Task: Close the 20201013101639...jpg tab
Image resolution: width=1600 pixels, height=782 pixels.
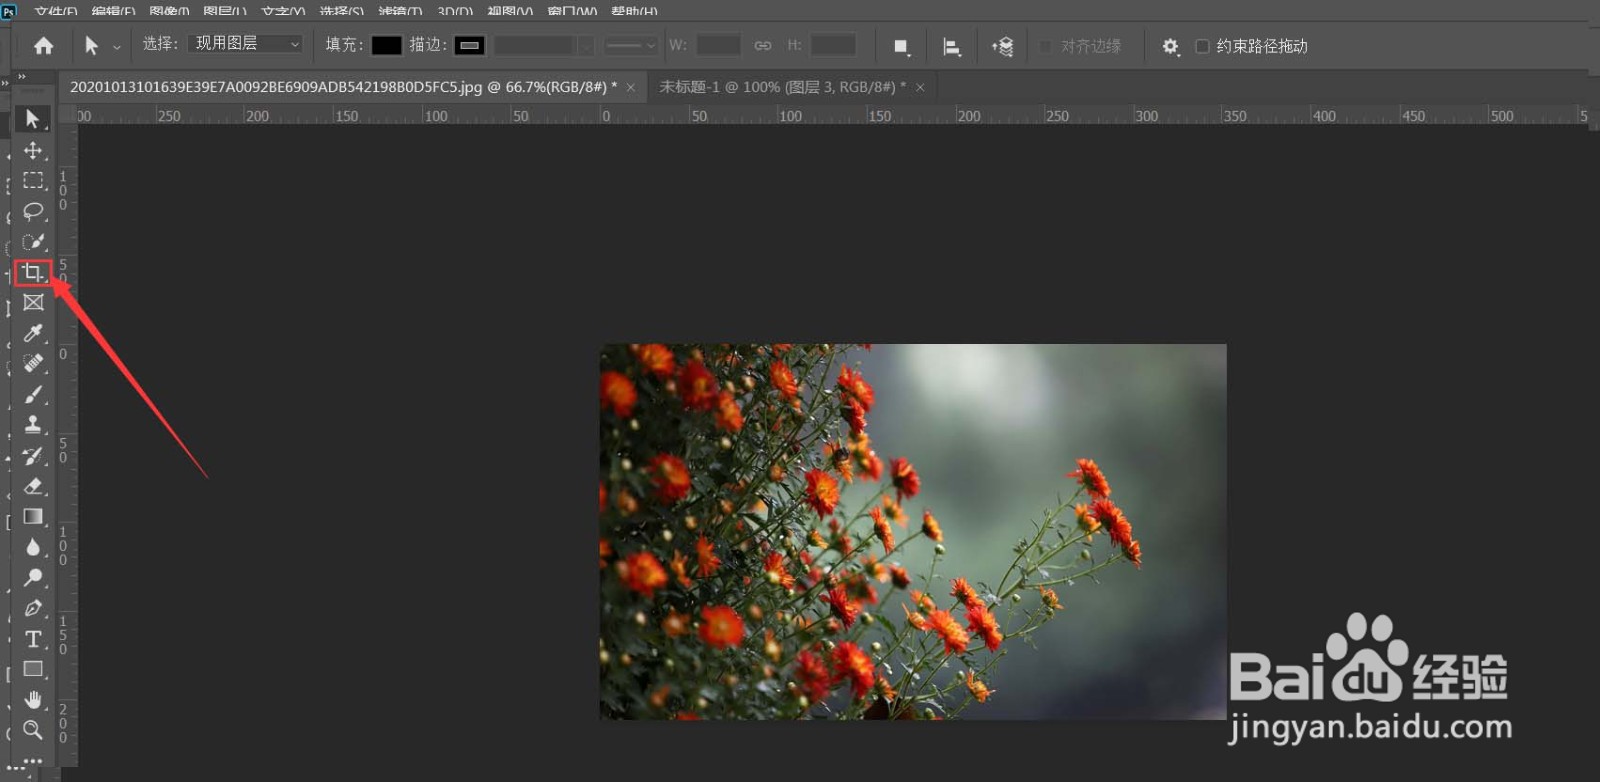Action: tap(631, 88)
